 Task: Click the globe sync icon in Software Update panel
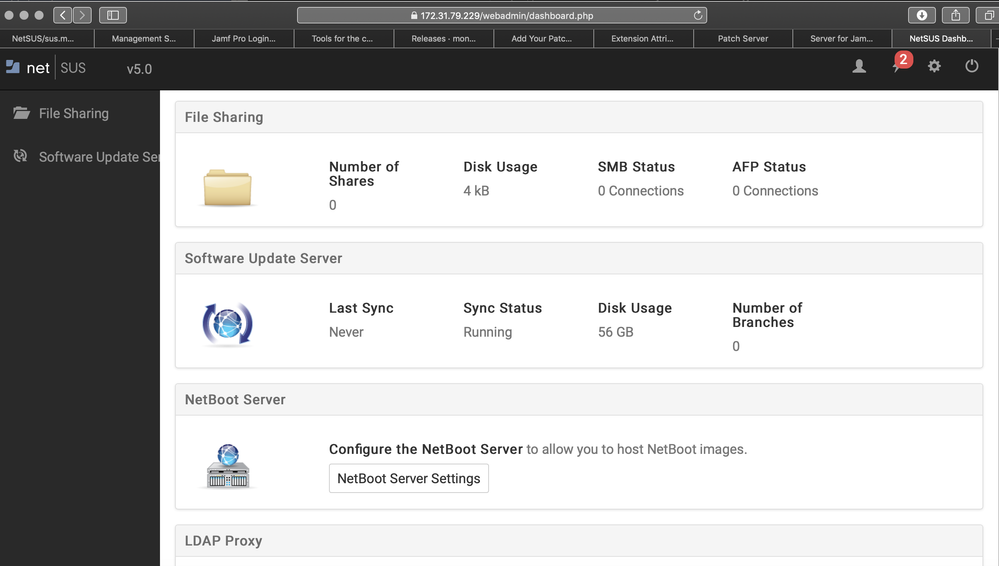(227, 324)
